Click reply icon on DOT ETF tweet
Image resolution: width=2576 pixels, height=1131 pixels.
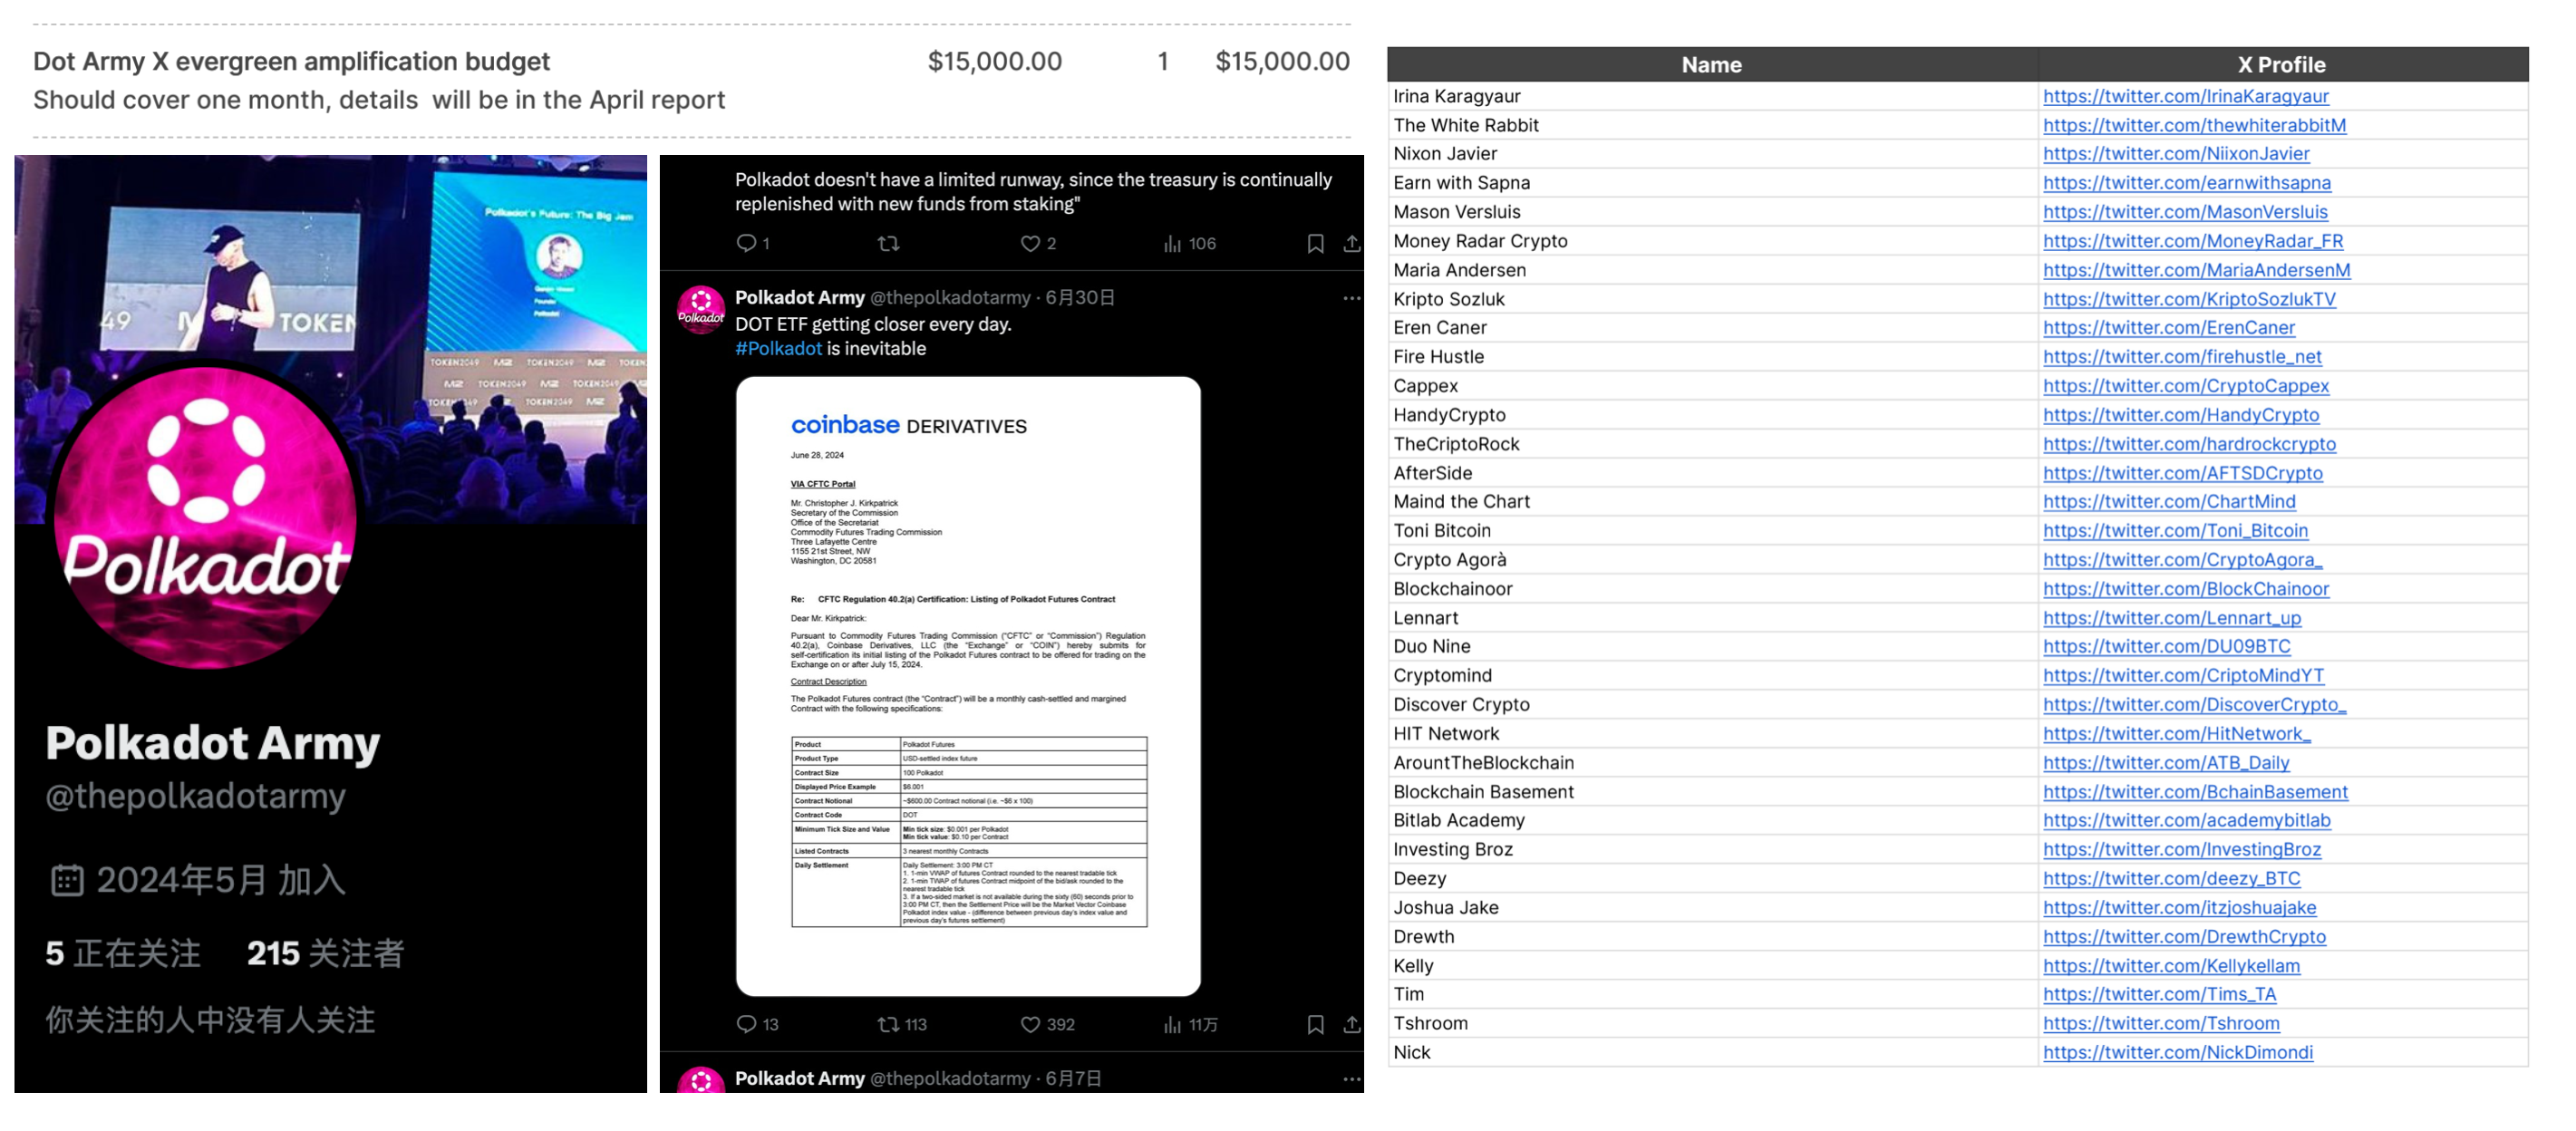tap(746, 1024)
